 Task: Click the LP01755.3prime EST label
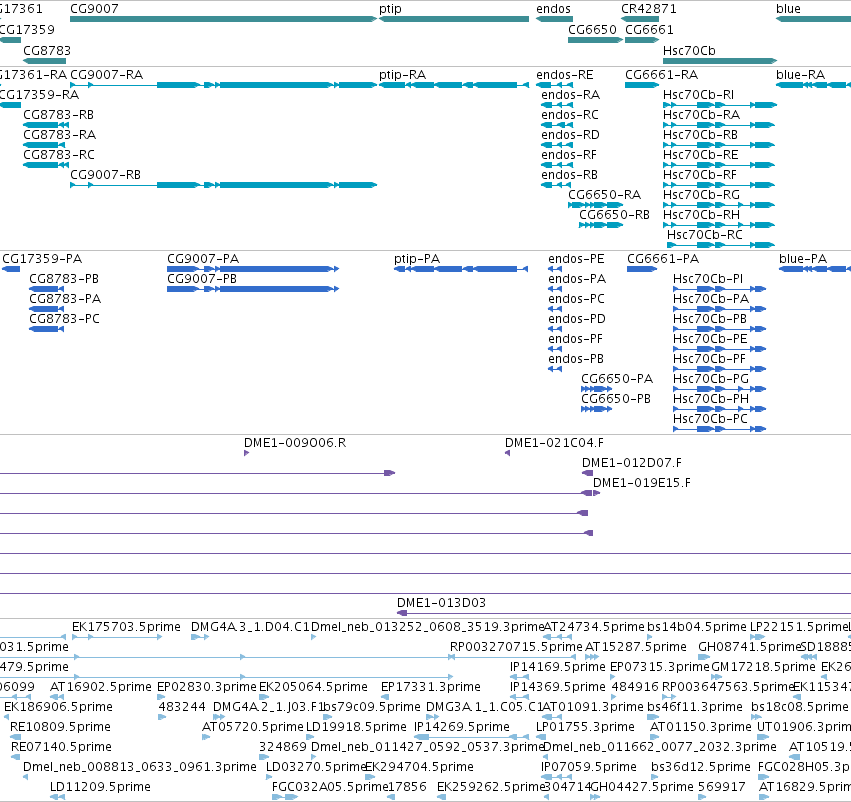[585, 727]
